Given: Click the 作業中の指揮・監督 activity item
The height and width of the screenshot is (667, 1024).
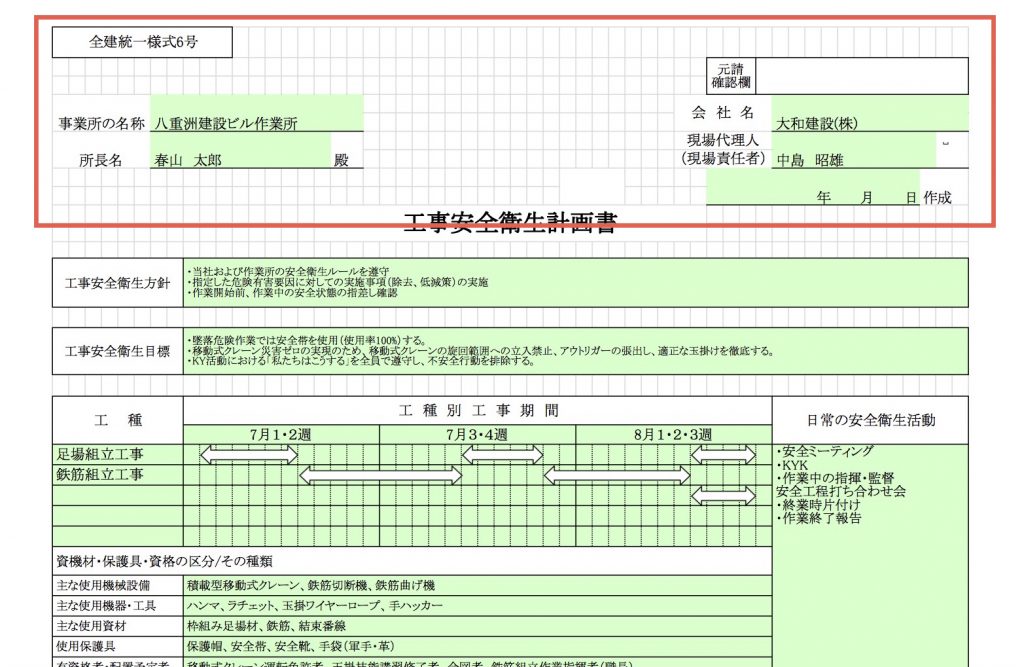Looking at the screenshot, I should coord(835,478).
